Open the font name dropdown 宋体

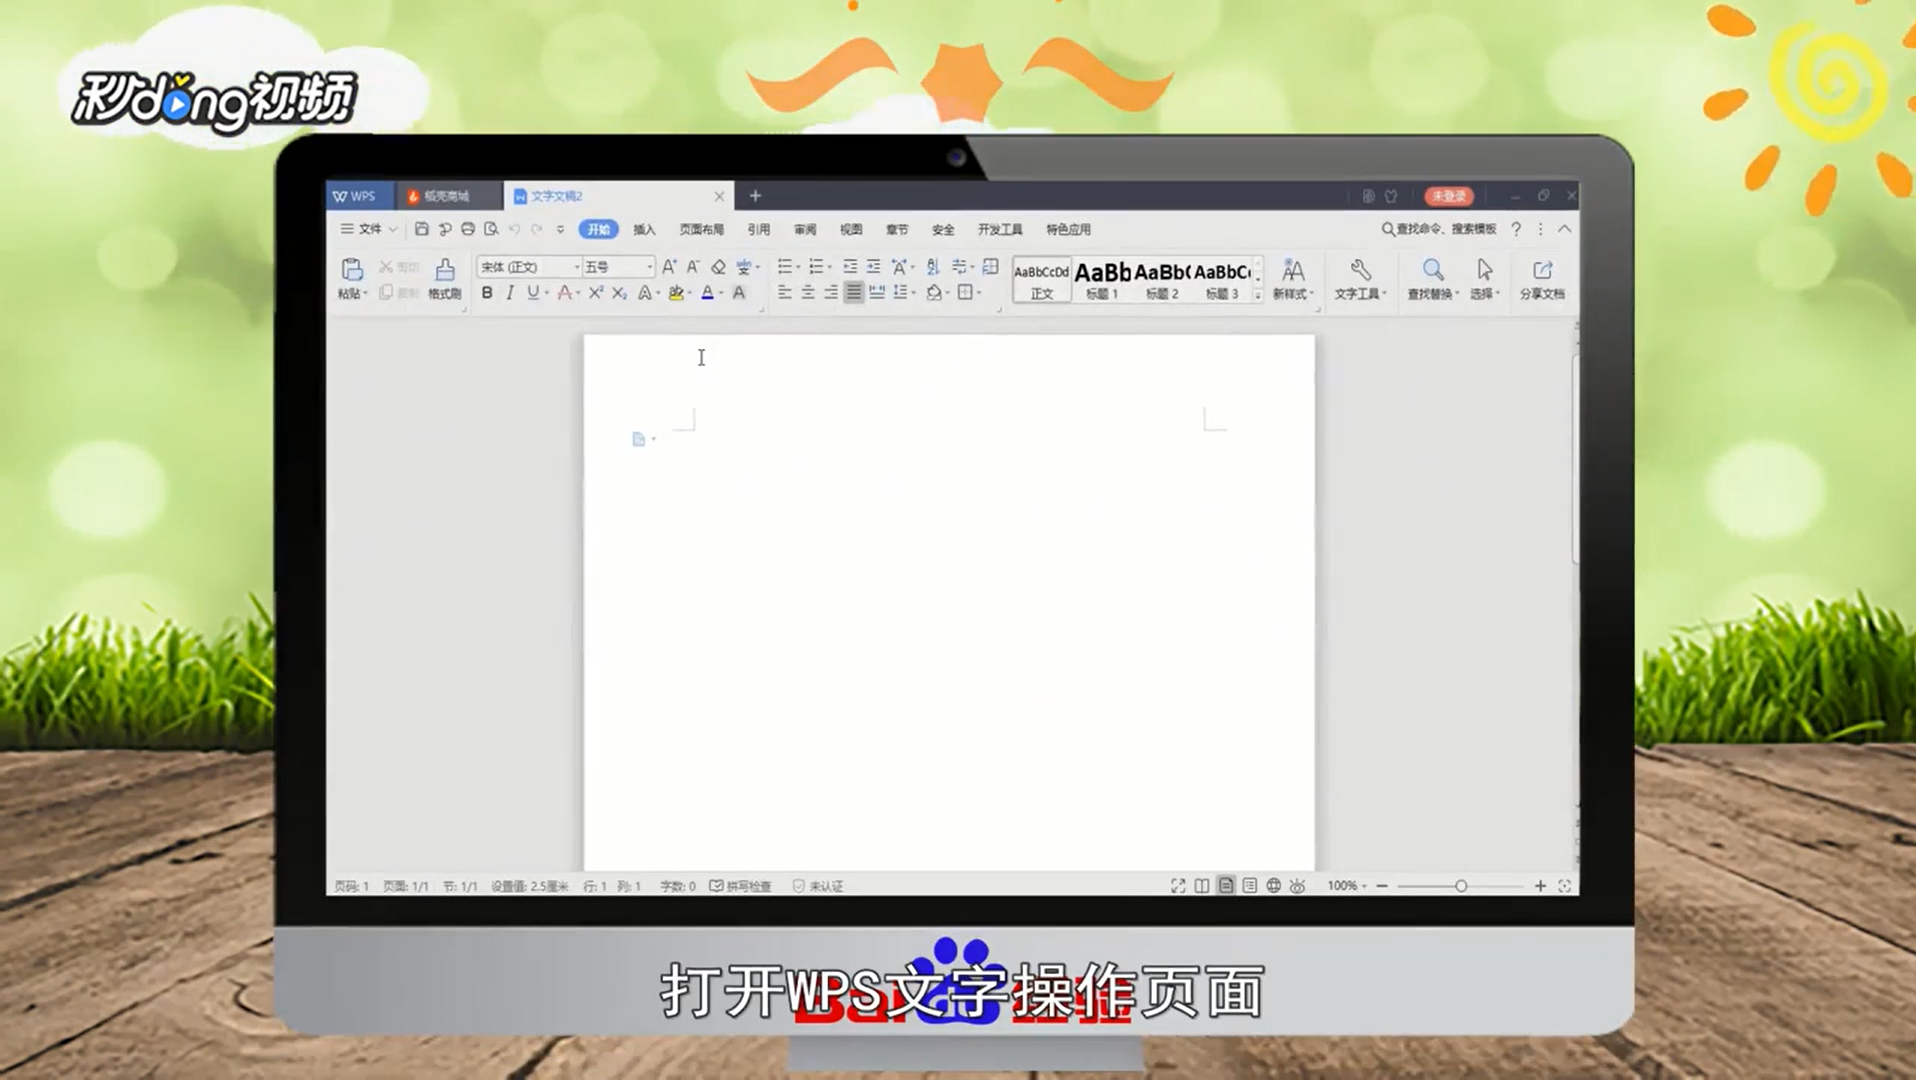(x=576, y=267)
